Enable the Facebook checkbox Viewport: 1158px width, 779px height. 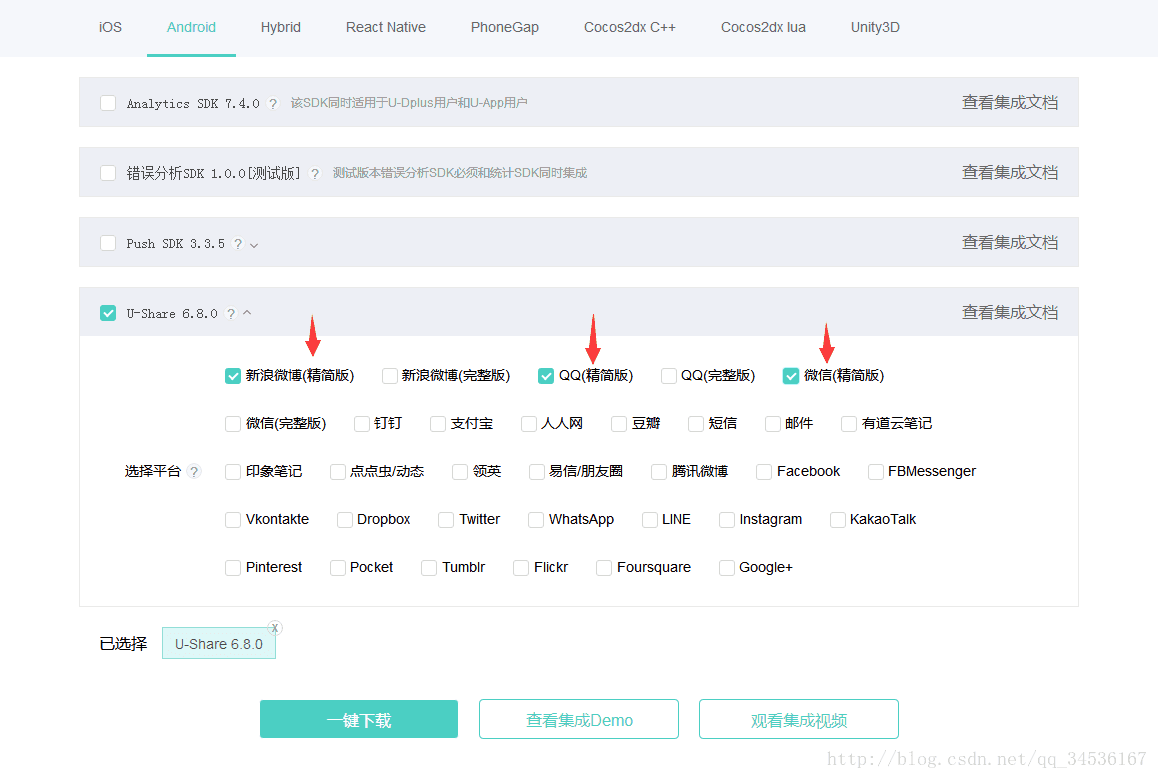764,472
